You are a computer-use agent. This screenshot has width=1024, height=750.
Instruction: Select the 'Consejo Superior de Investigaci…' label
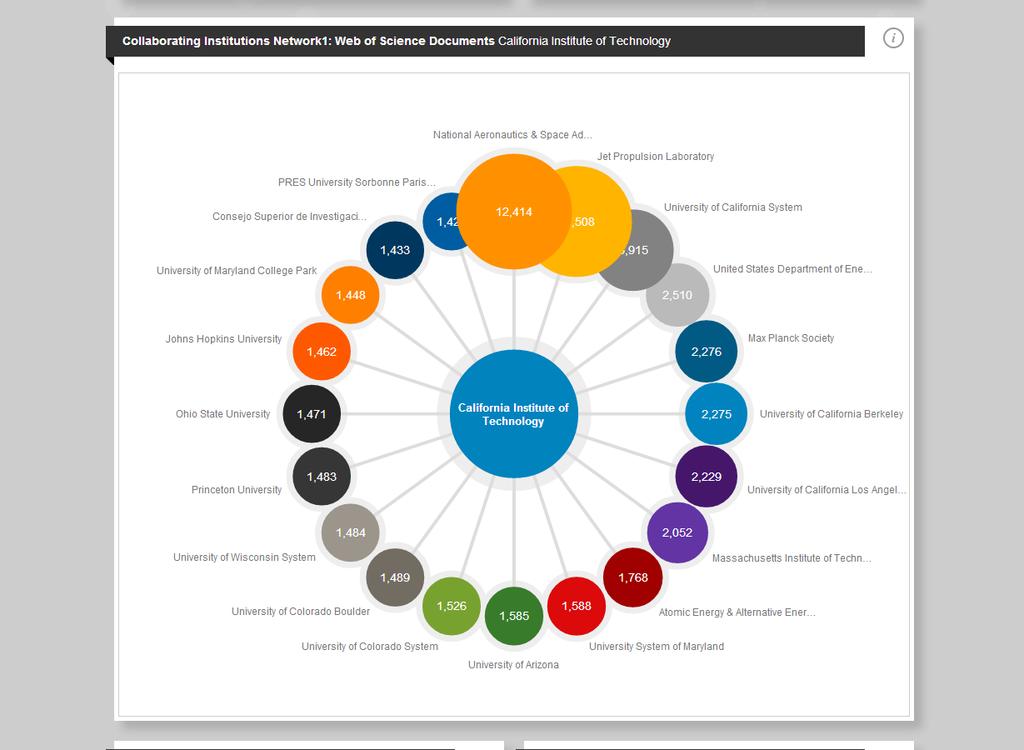289,216
